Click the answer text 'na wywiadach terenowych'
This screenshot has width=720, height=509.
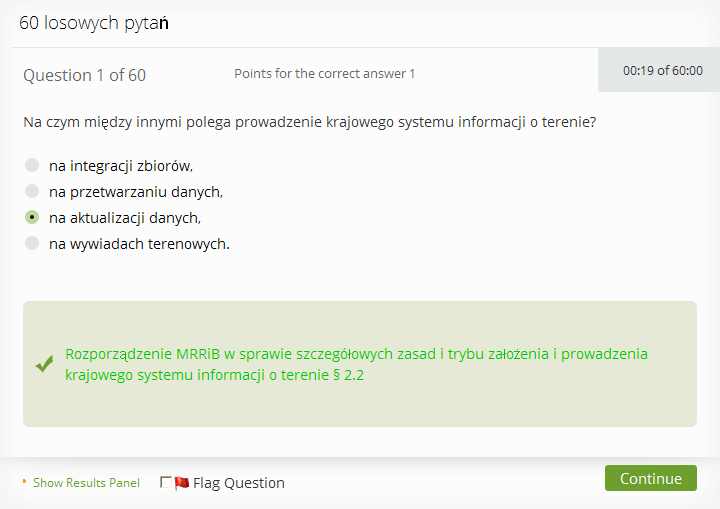click(x=139, y=244)
